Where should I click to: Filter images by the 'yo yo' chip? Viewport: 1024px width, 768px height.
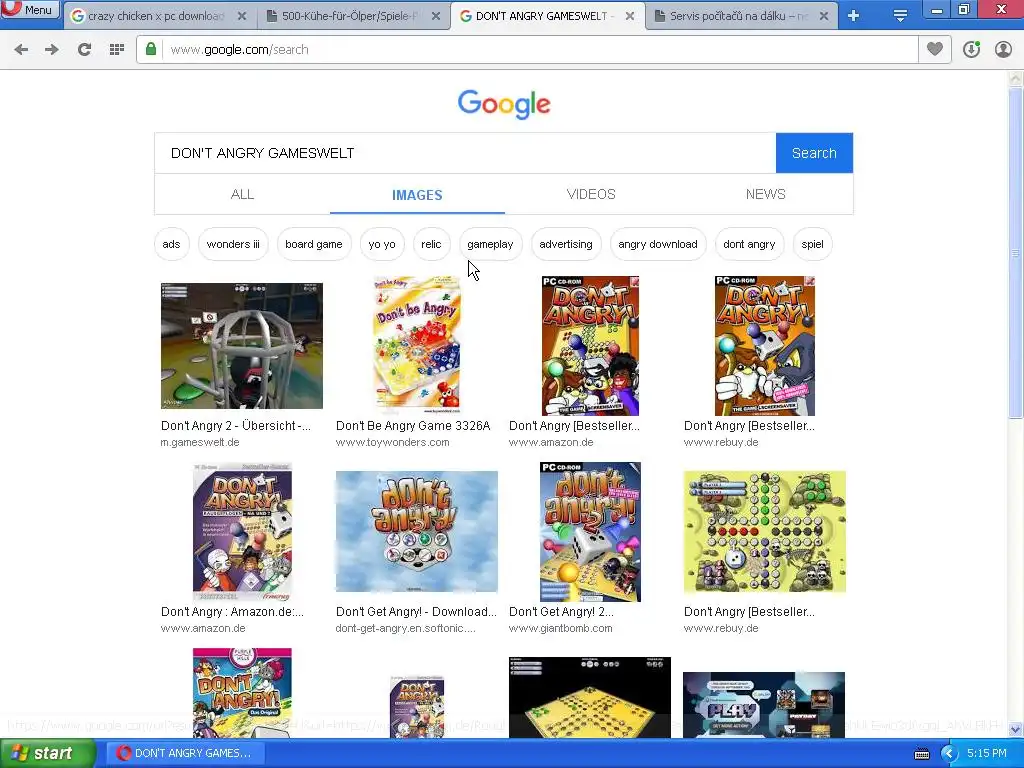point(382,244)
